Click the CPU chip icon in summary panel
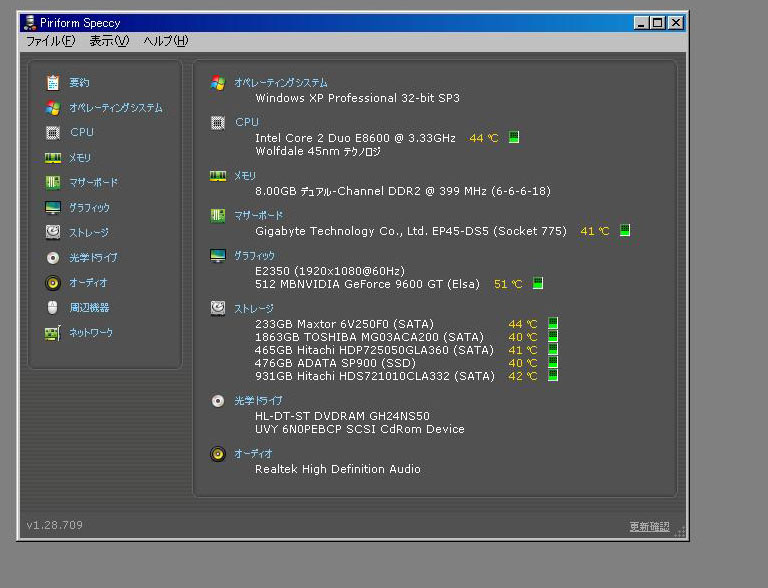The height and width of the screenshot is (588, 768). pos(218,122)
